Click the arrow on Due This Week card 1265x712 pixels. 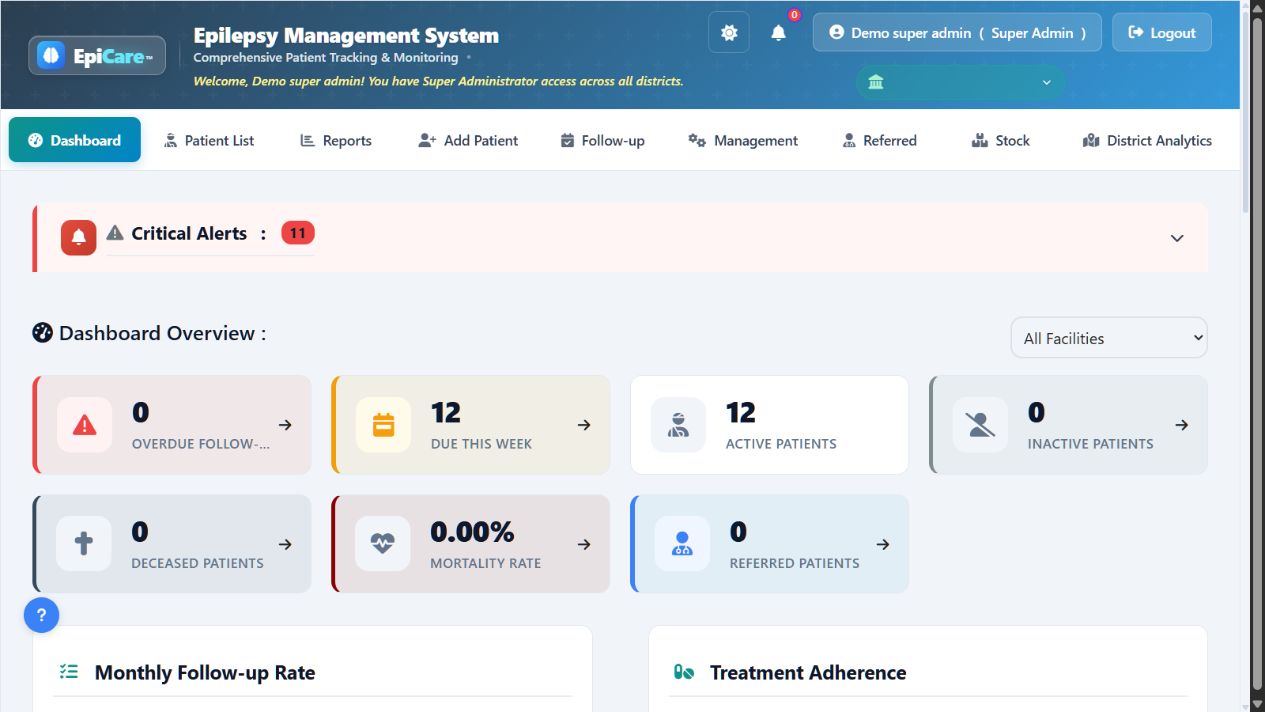[584, 425]
